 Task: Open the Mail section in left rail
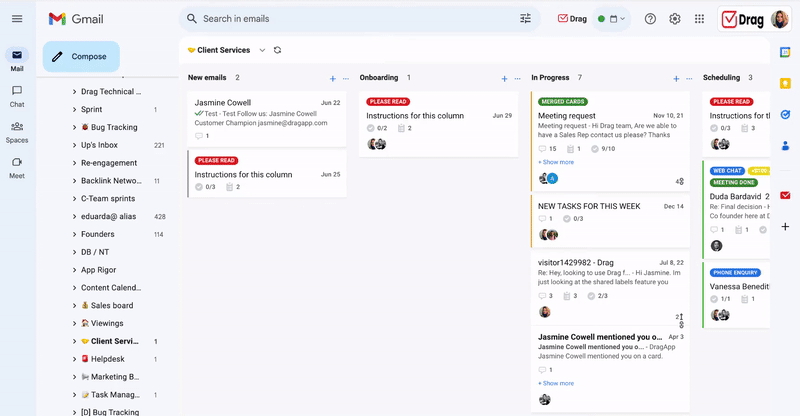click(17, 59)
